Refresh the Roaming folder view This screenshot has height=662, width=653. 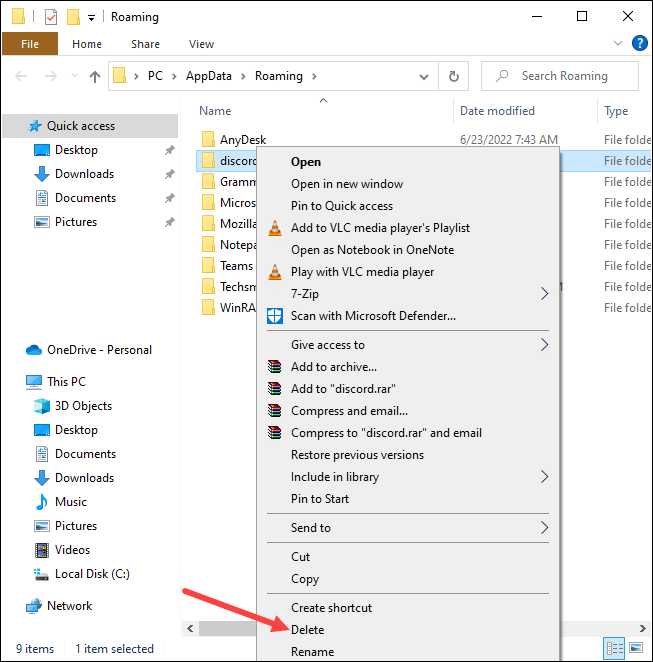point(454,76)
